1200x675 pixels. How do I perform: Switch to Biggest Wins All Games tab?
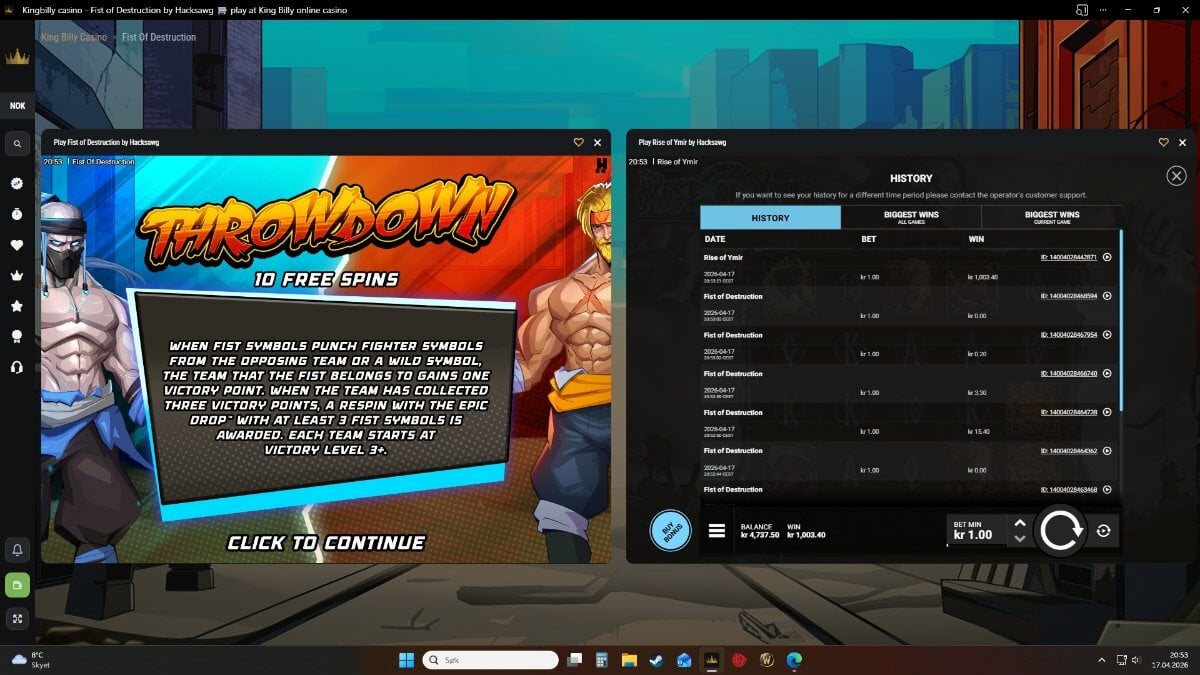[911, 217]
